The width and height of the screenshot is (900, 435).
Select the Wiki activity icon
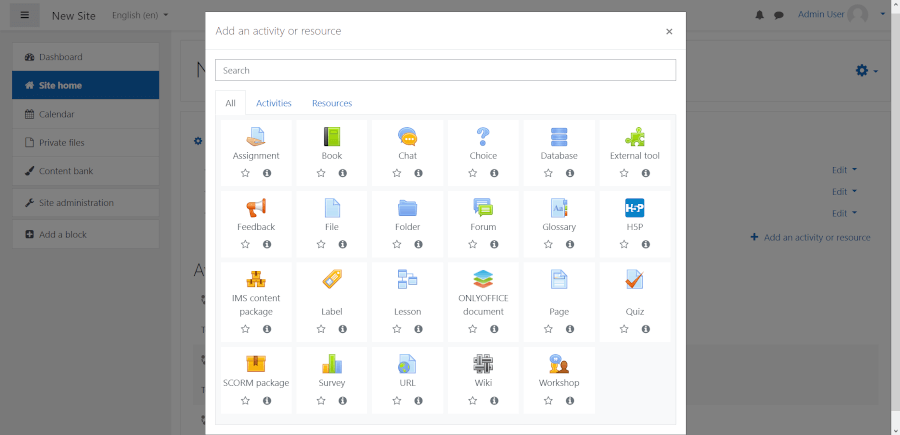point(483,364)
